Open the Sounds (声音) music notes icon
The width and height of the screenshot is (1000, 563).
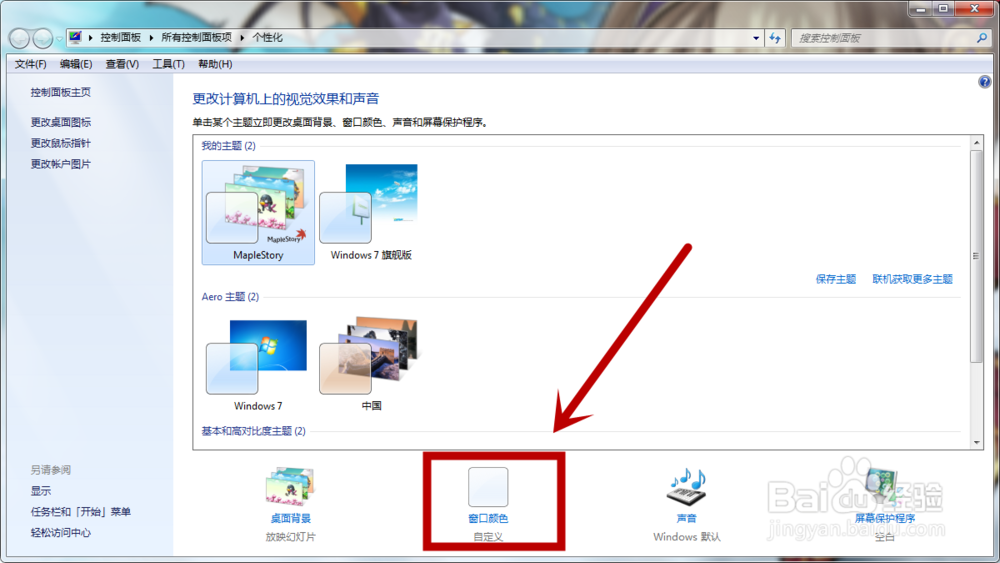[686, 487]
